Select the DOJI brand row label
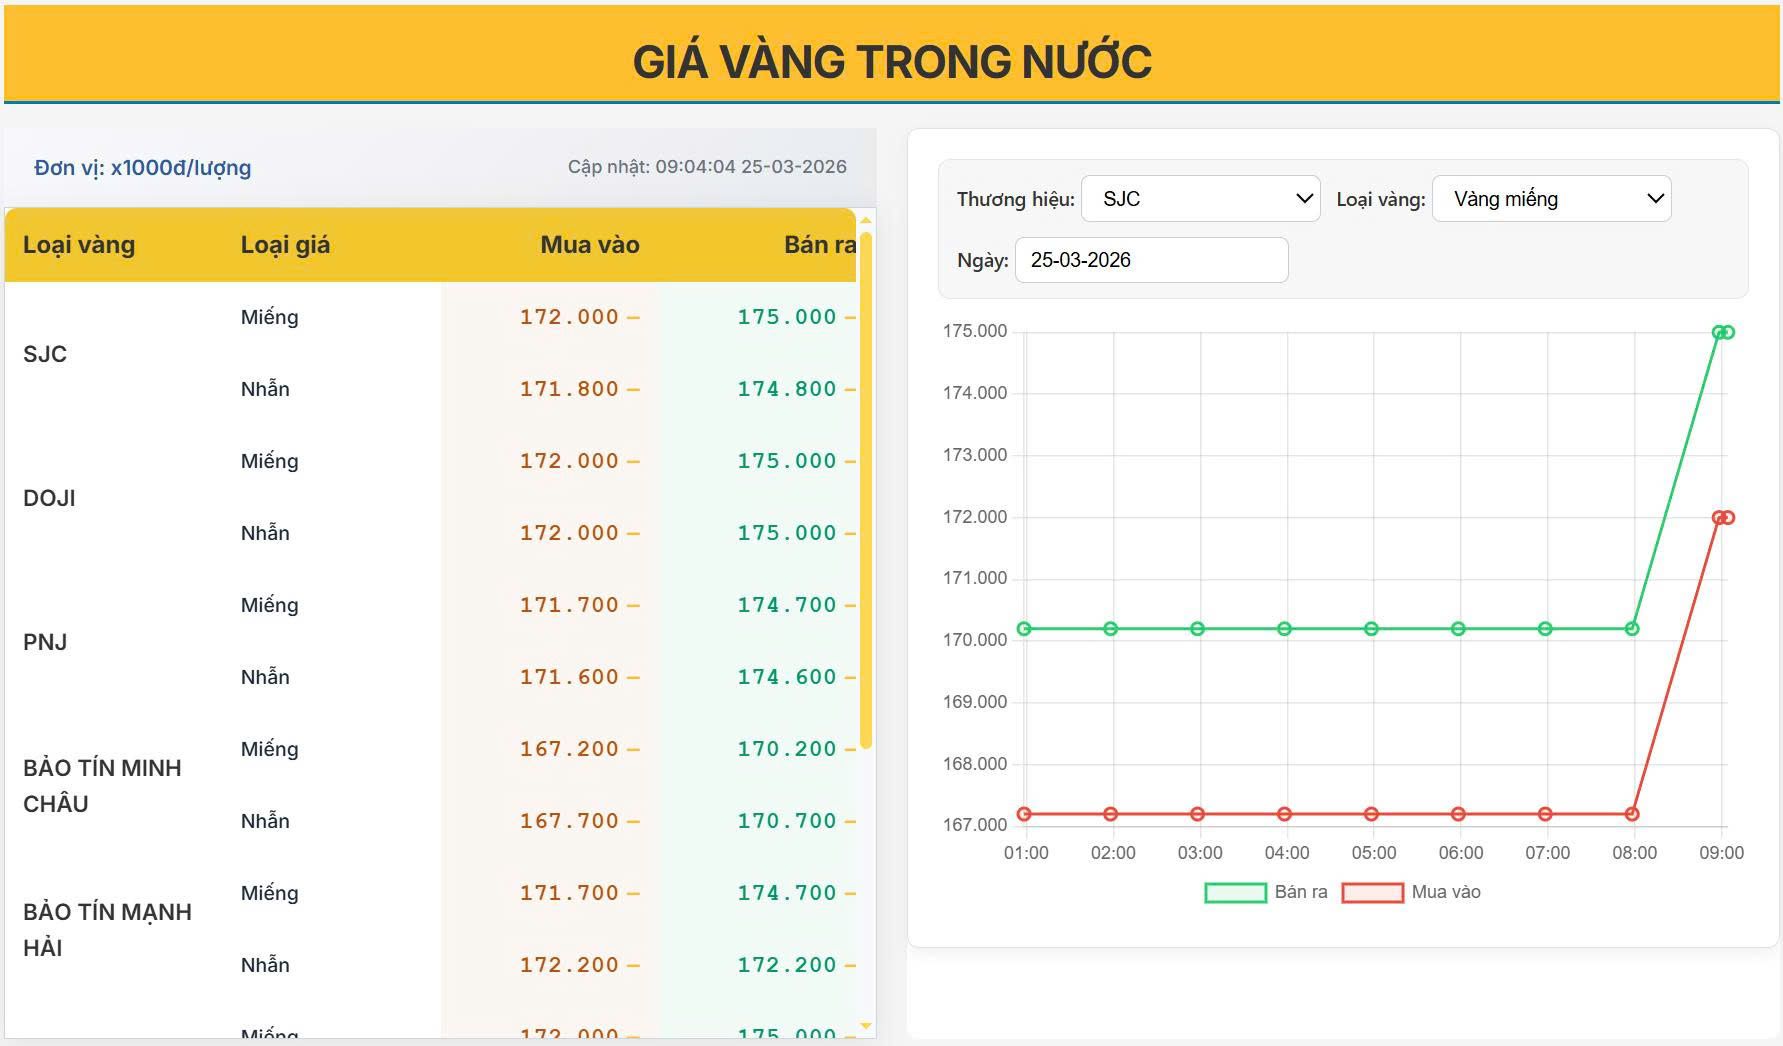The image size is (1783, 1046). pyautogui.click(x=49, y=498)
